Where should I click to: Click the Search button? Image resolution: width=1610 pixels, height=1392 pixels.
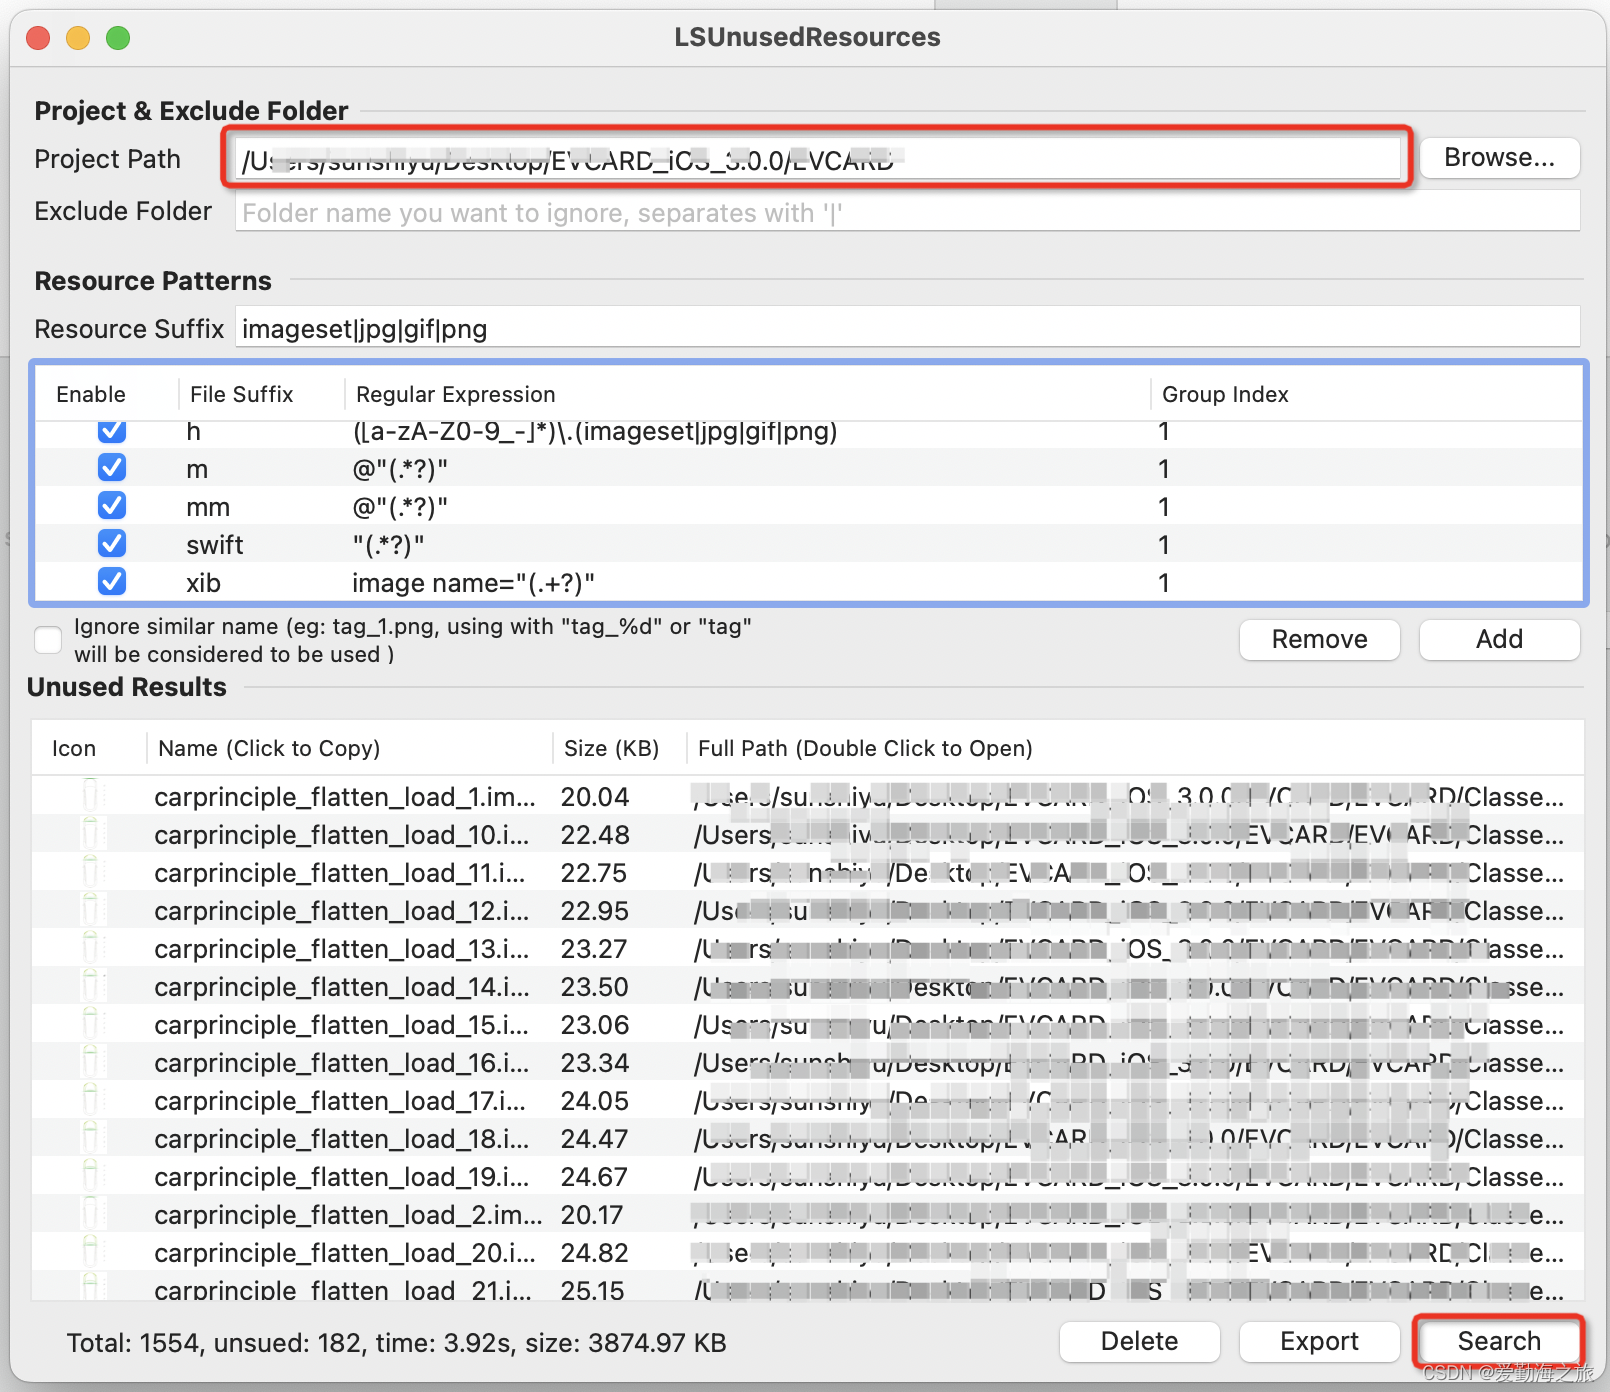1499,1341
